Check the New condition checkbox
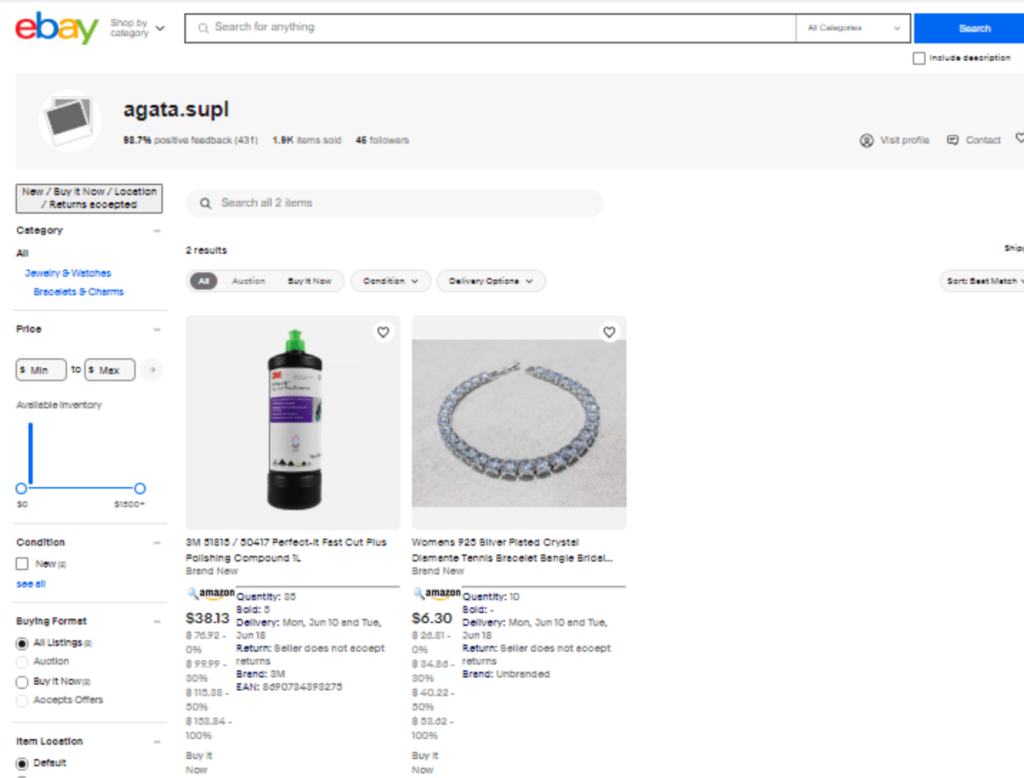The width and height of the screenshot is (1024, 778). point(22,564)
